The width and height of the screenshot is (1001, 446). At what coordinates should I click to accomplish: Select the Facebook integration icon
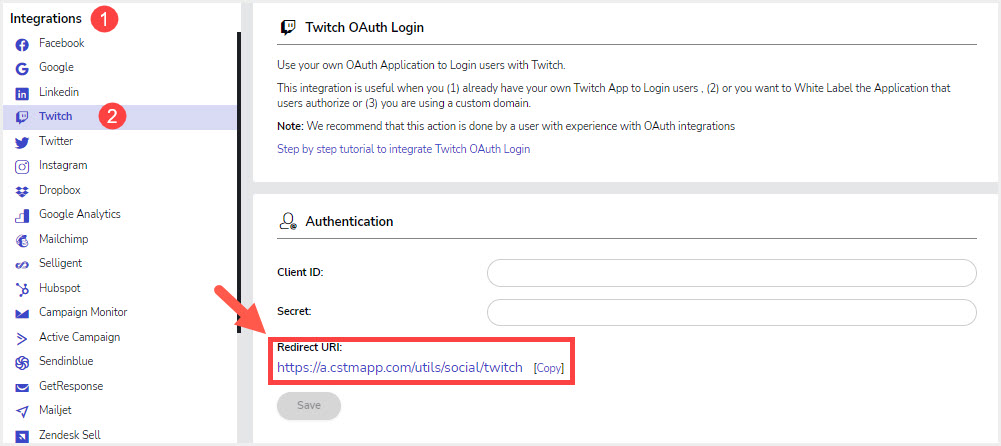click(22, 45)
